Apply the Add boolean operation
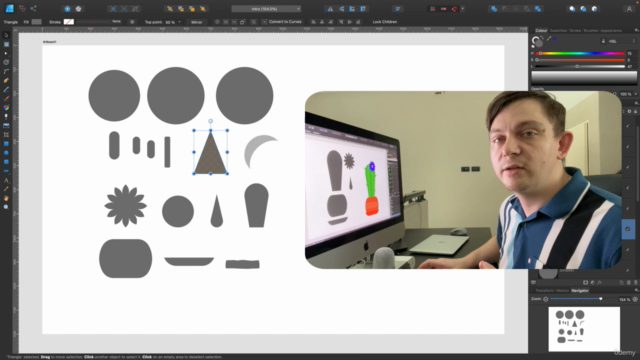Screen dimensions: 640x360 click(494, 9)
